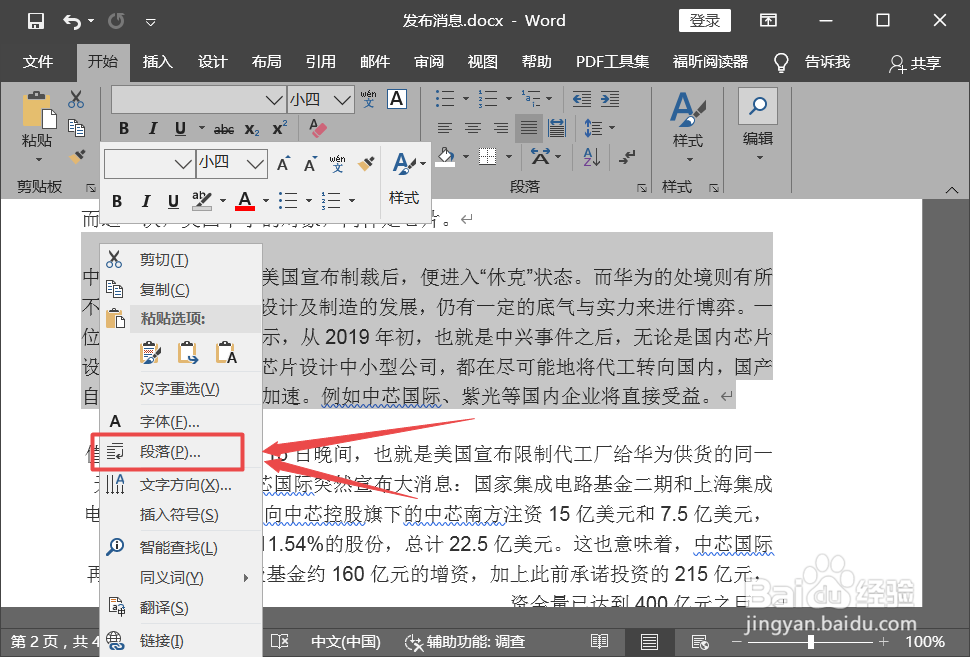Click the 共享 share button
This screenshot has height=657, width=970.
coord(915,63)
